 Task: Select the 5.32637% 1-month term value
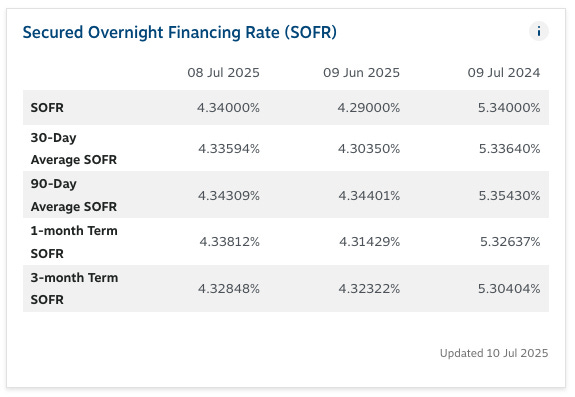510,242
